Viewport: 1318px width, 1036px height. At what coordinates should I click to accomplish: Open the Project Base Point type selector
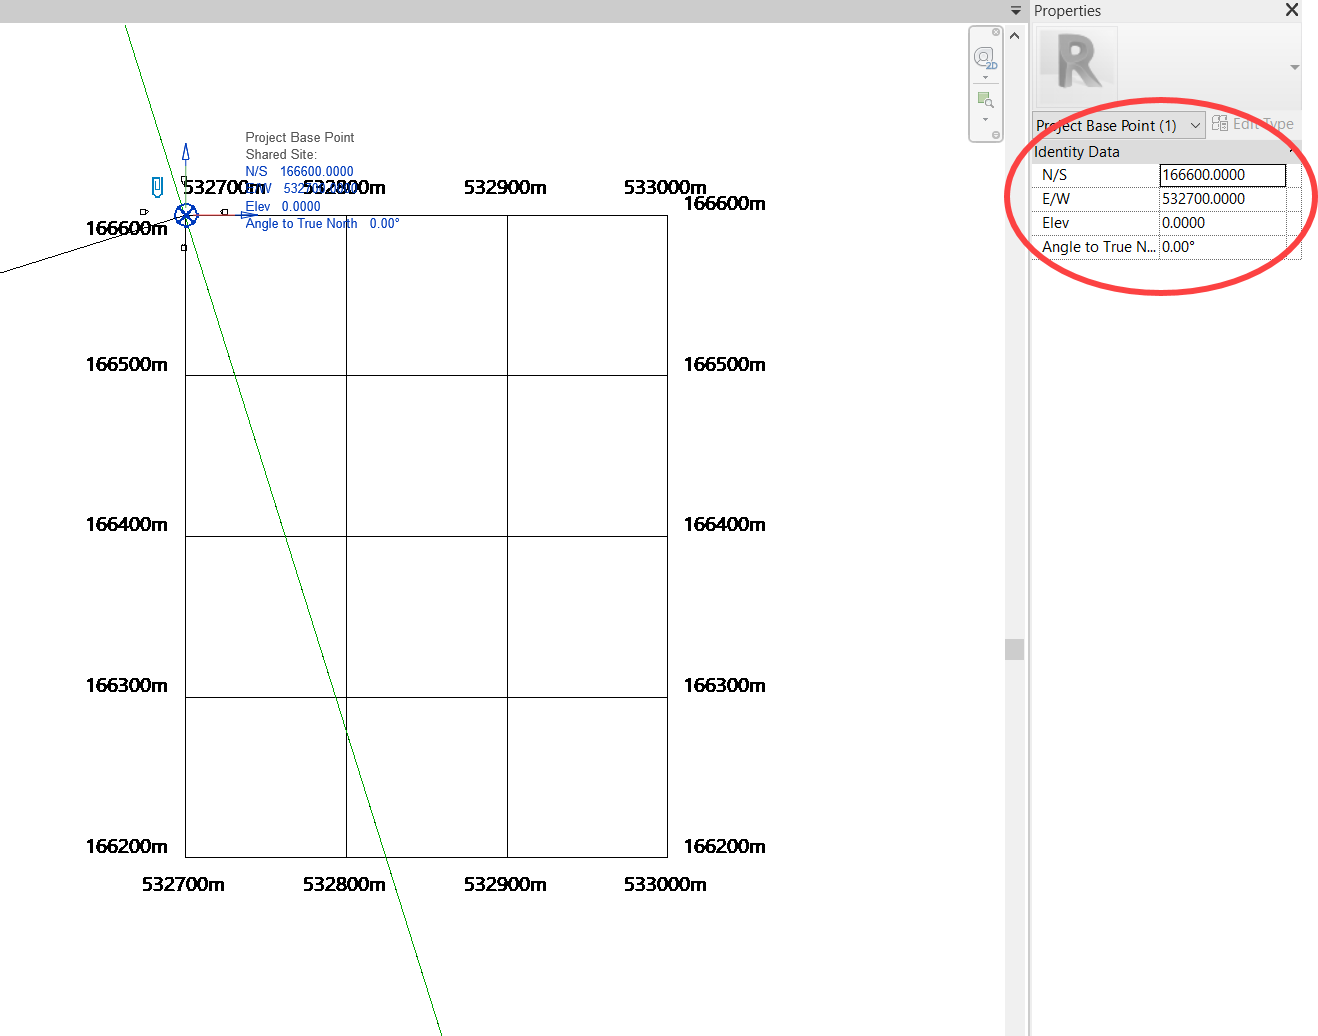click(x=1118, y=125)
